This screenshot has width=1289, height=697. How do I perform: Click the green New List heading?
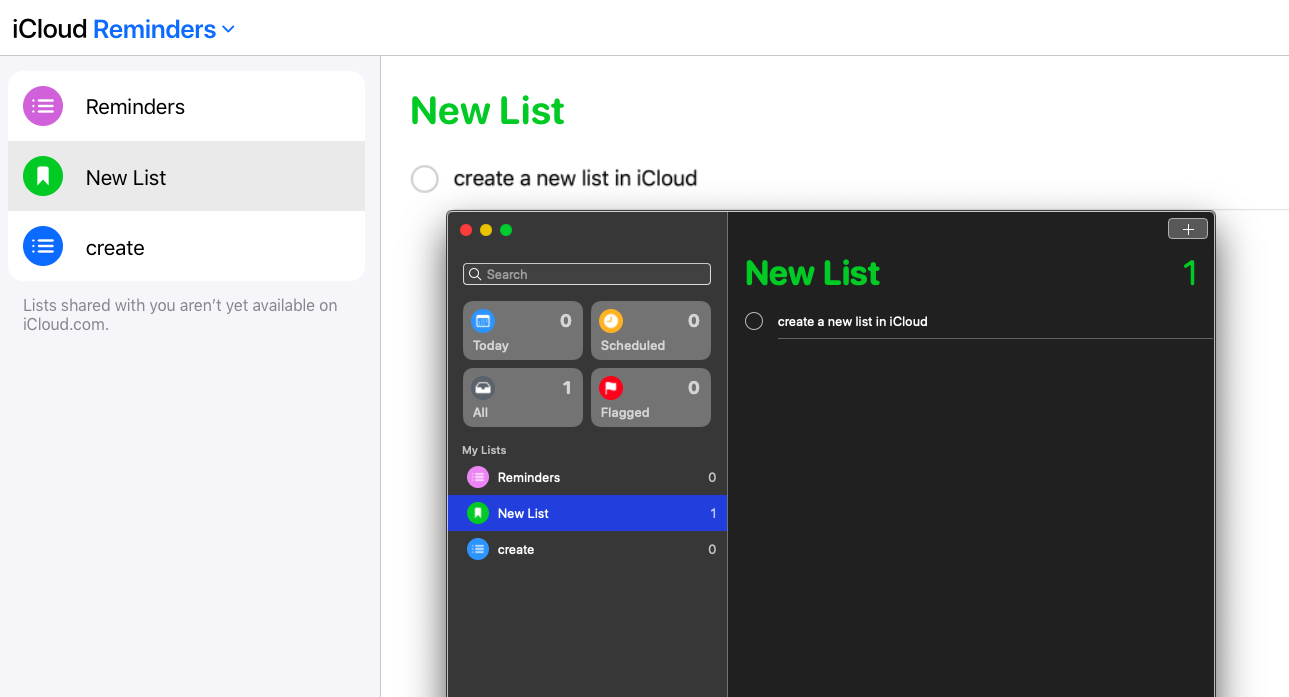(486, 110)
